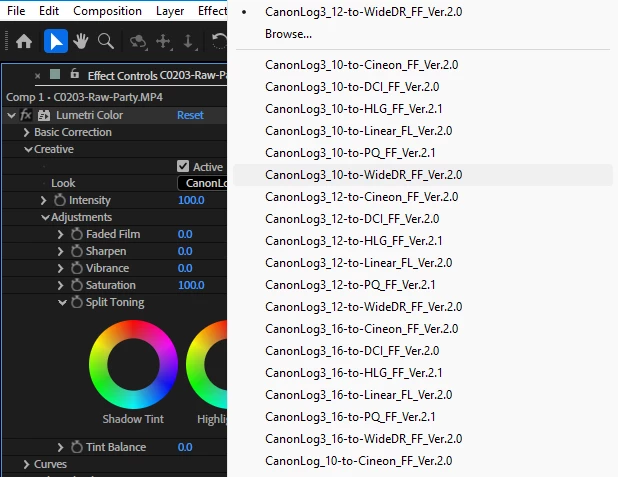Select CanonLog3_10-to-HLG_FF_Ver.2.1 look
Screen dimensions: 618x477
coord(423,109)
